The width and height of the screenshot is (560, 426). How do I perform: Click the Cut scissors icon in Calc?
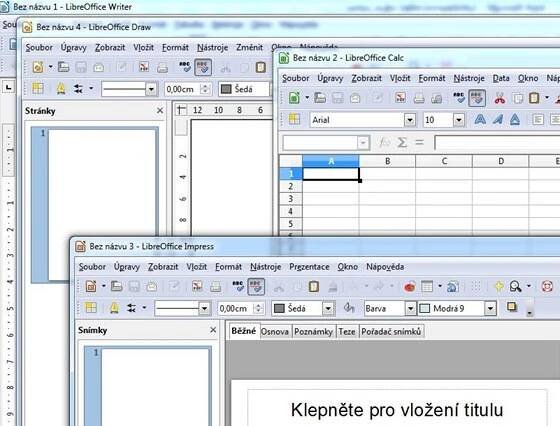500,98
